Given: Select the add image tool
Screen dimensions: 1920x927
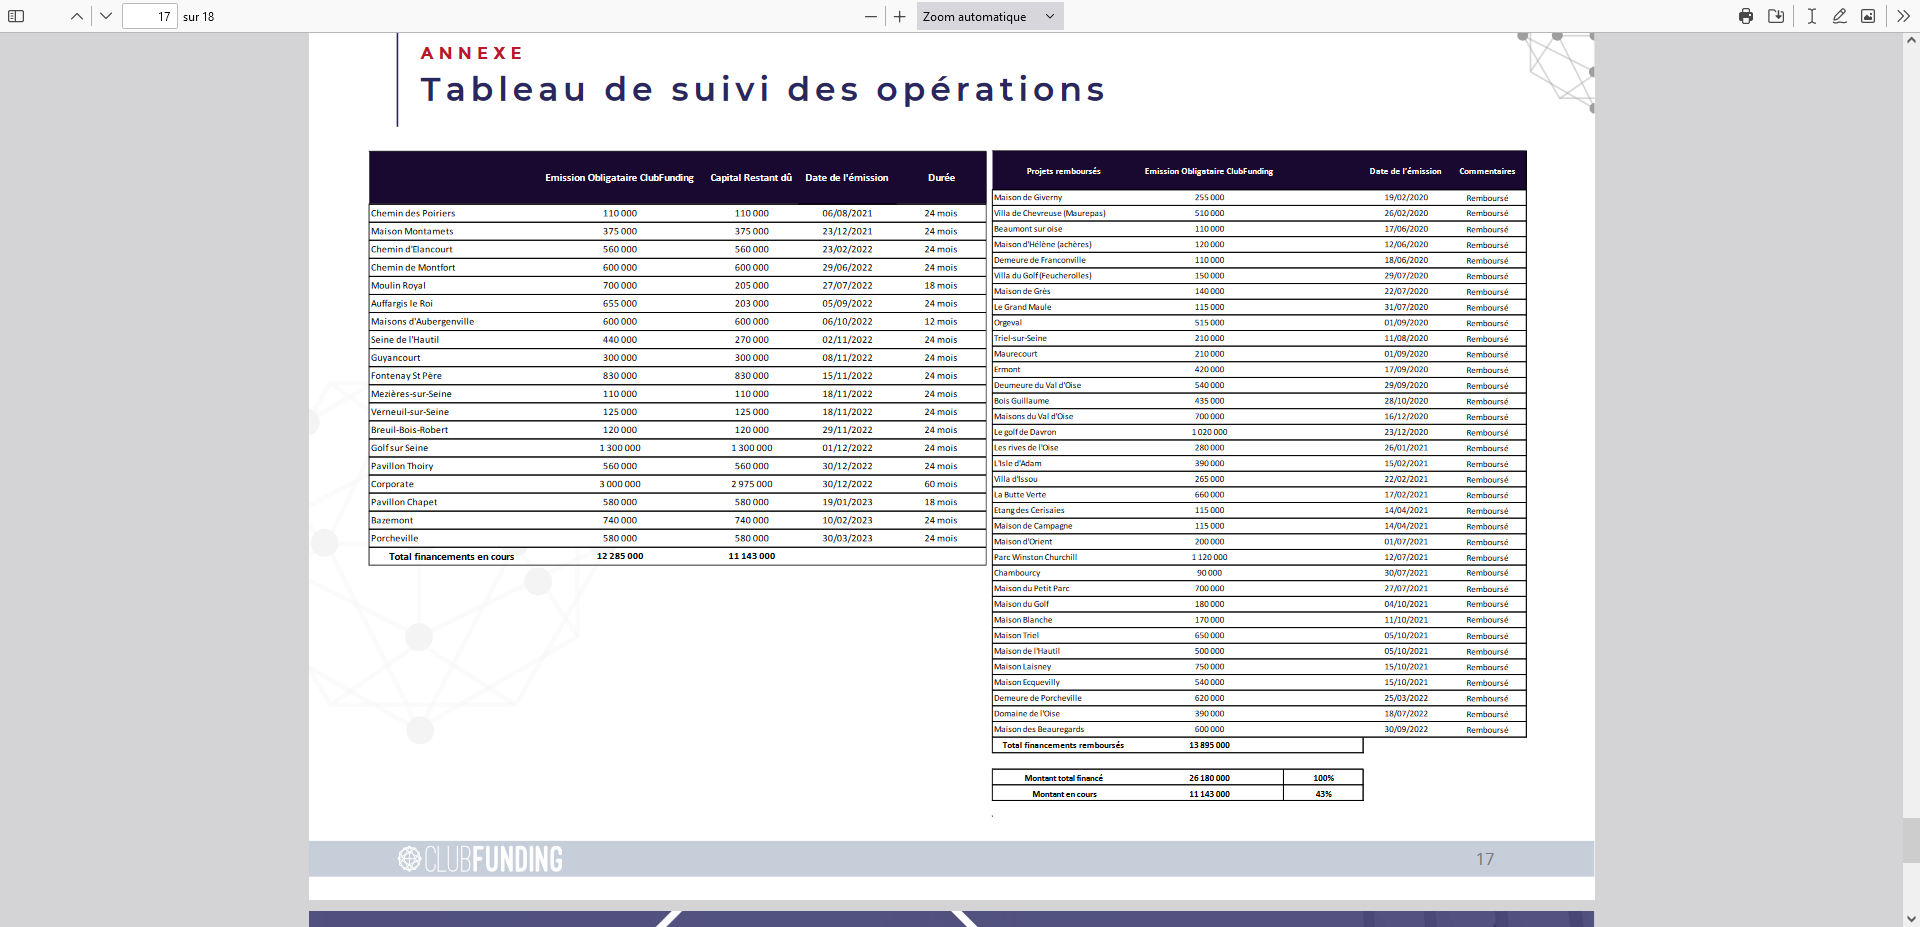Looking at the screenshot, I should tap(1868, 16).
